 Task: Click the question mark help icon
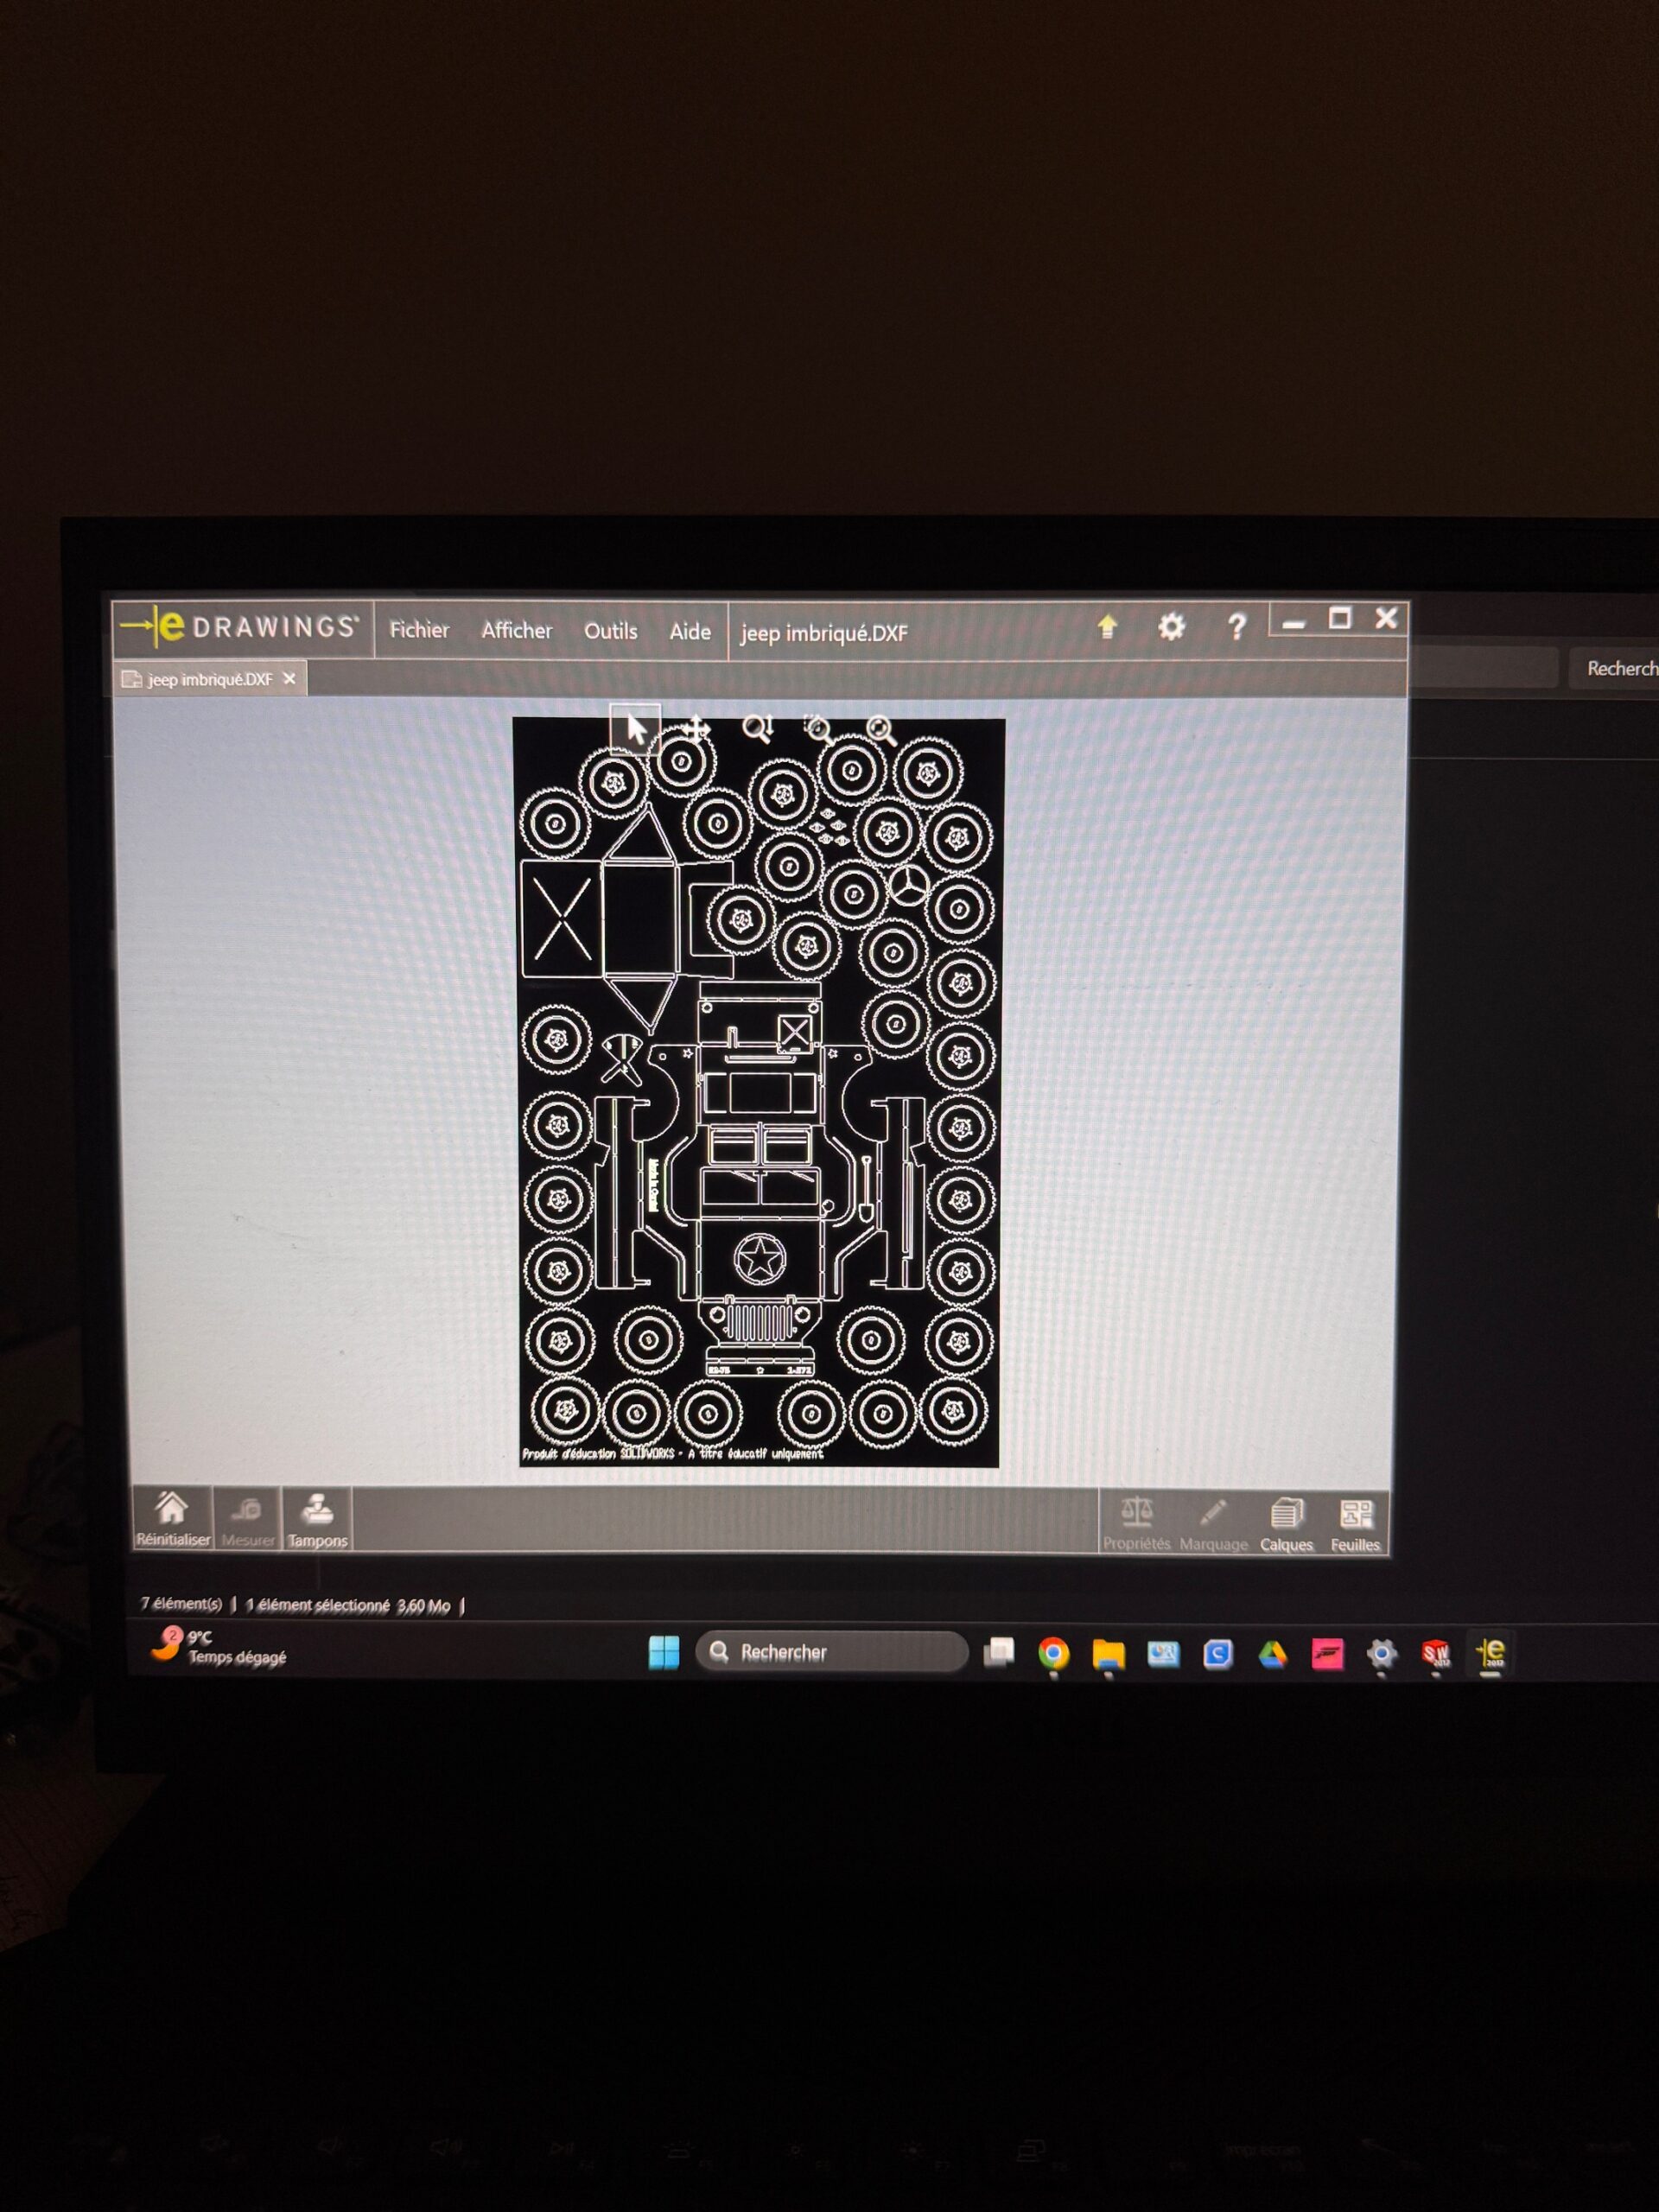pyautogui.click(x=1236, y=627)
